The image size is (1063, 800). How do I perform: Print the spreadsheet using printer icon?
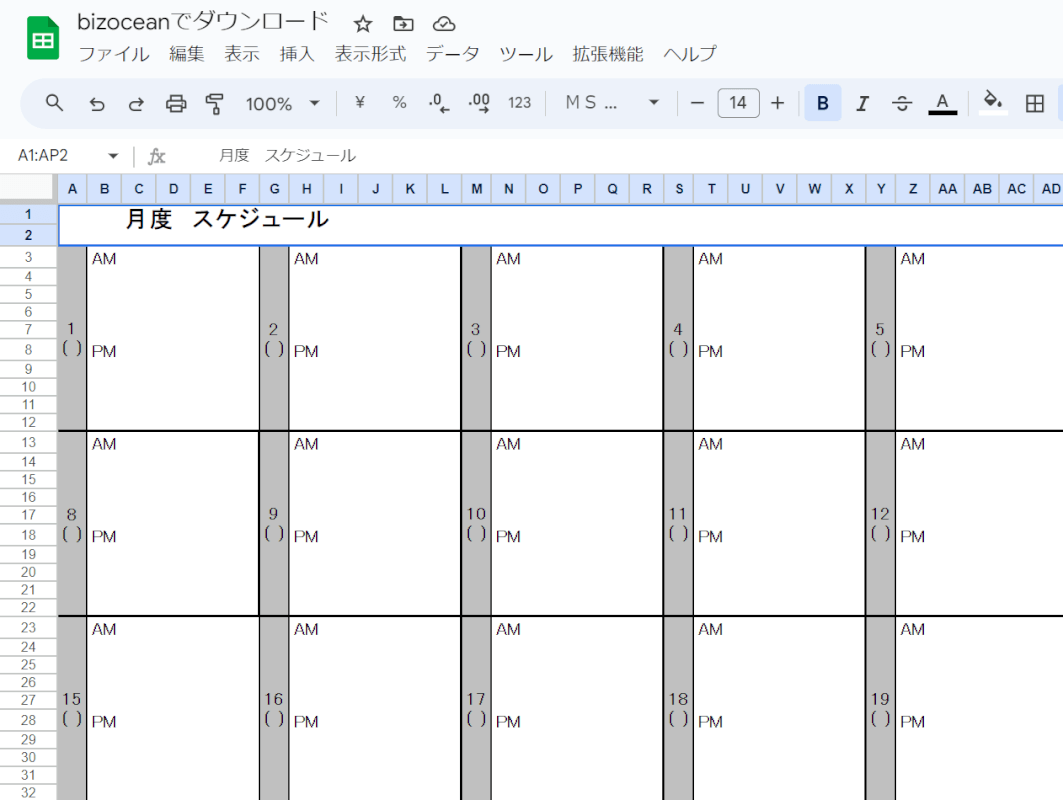(176, 103)
